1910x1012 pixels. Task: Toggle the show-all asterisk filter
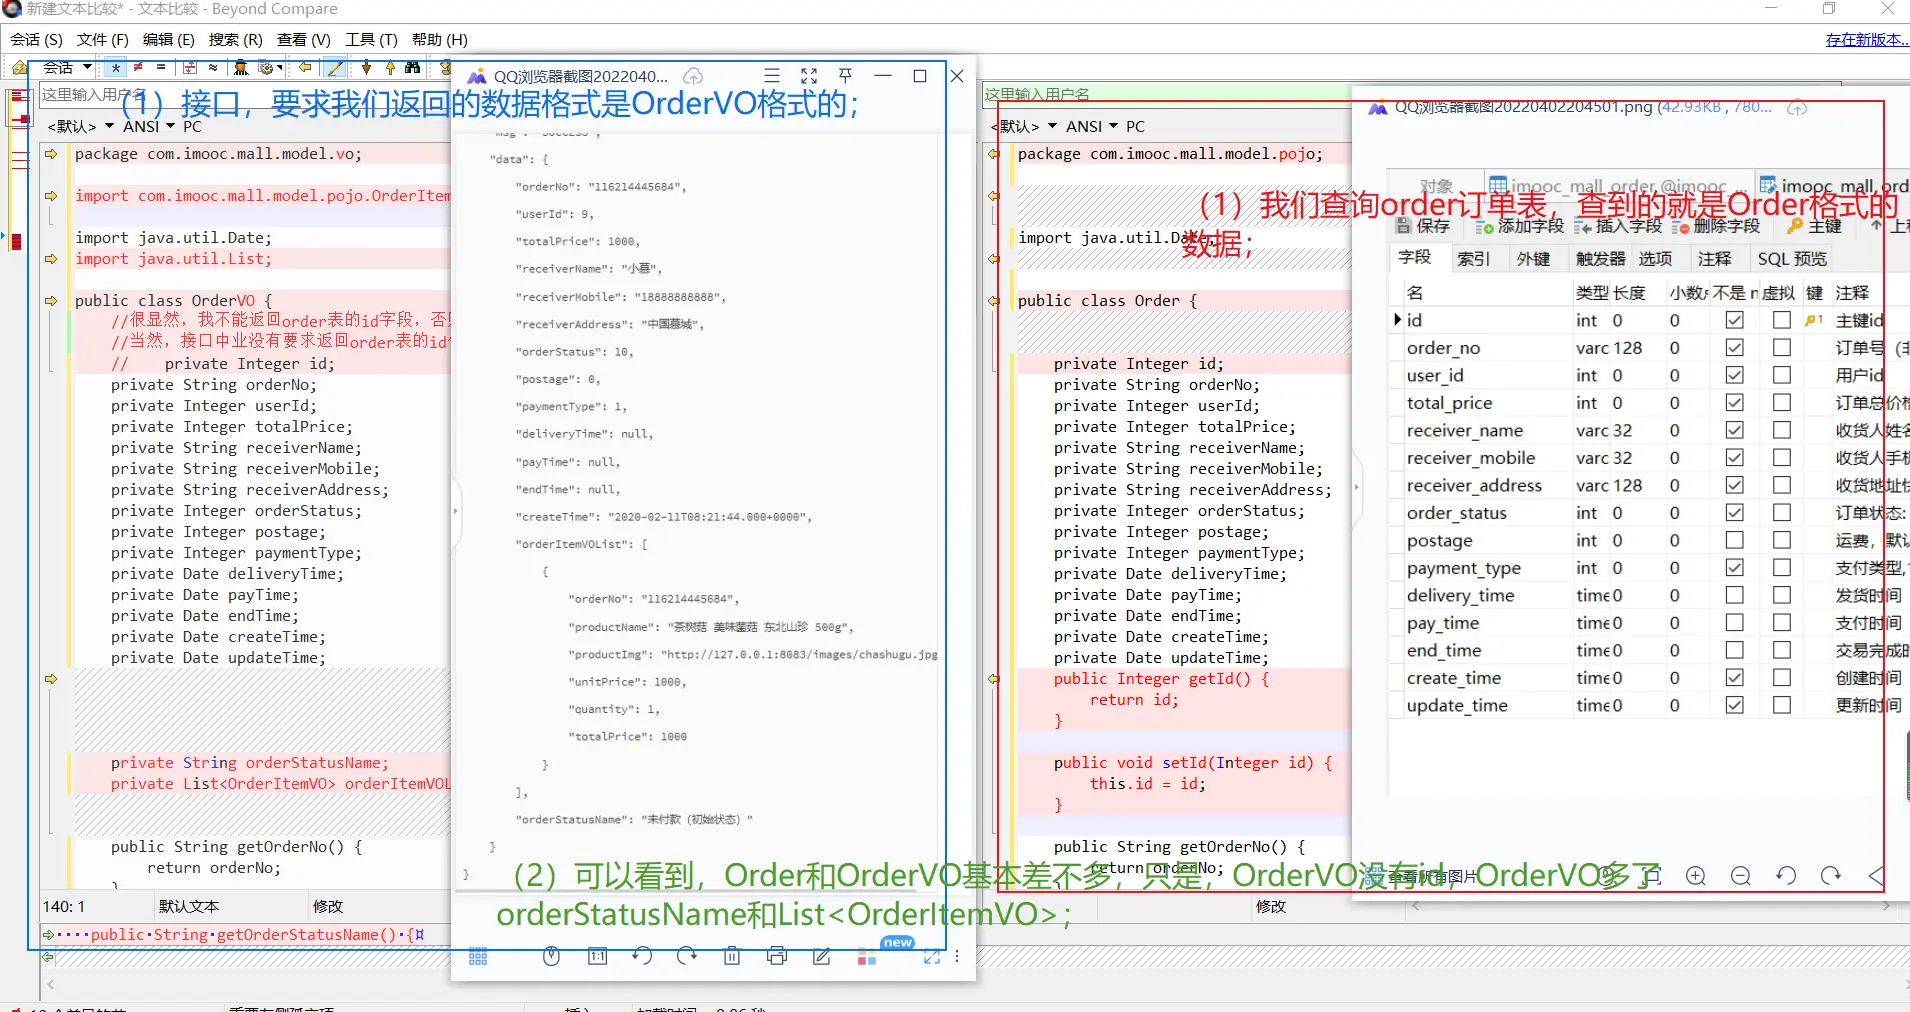(x=116, y=68)
